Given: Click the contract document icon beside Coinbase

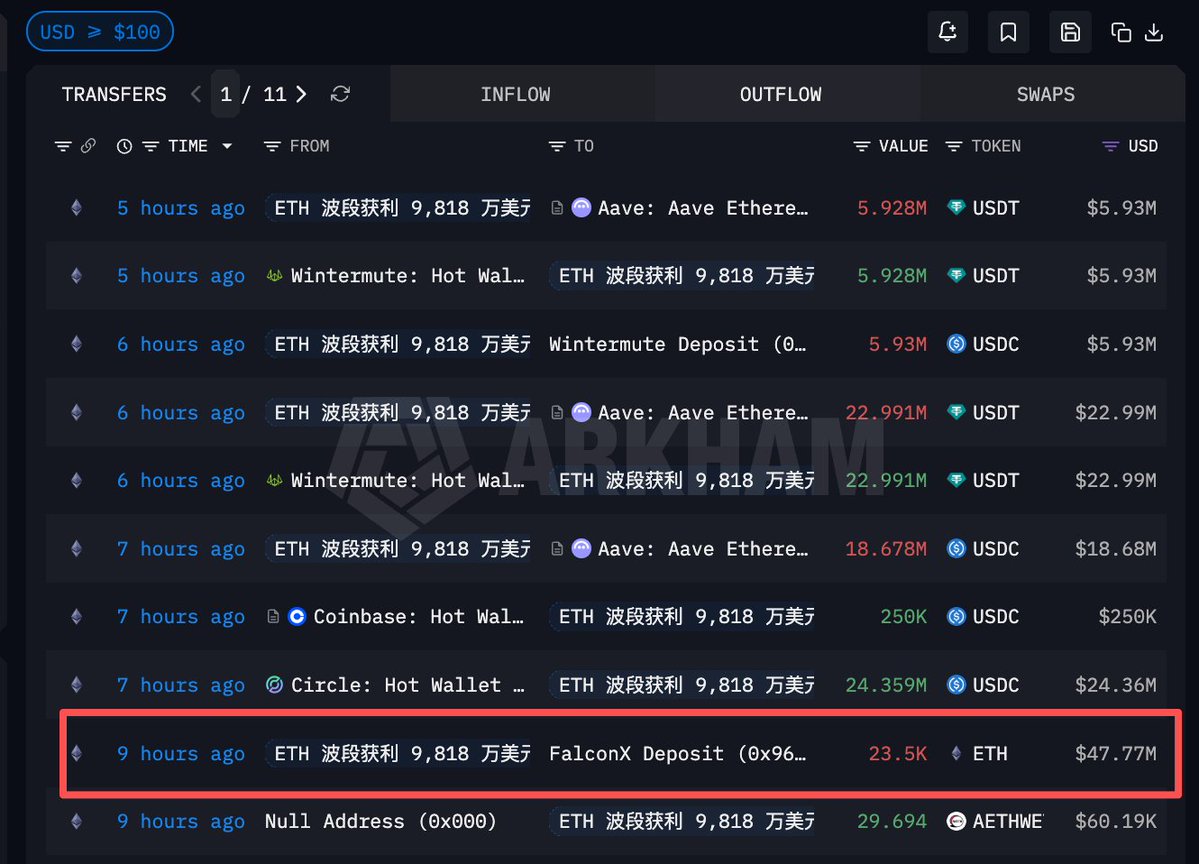Looking at the screenshot, I should point(273,616).
